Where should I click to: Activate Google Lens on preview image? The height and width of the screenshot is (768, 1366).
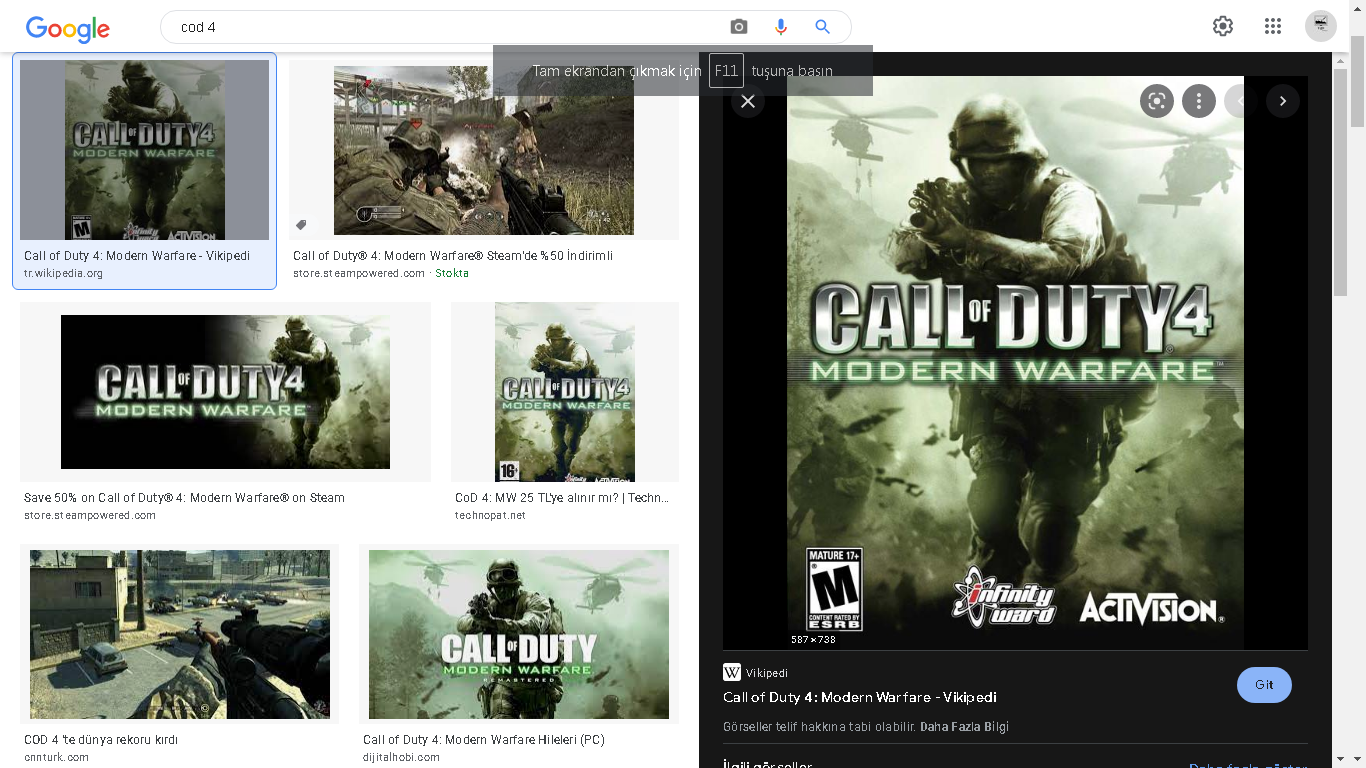pyautogui.click(x=1157, y=101)
